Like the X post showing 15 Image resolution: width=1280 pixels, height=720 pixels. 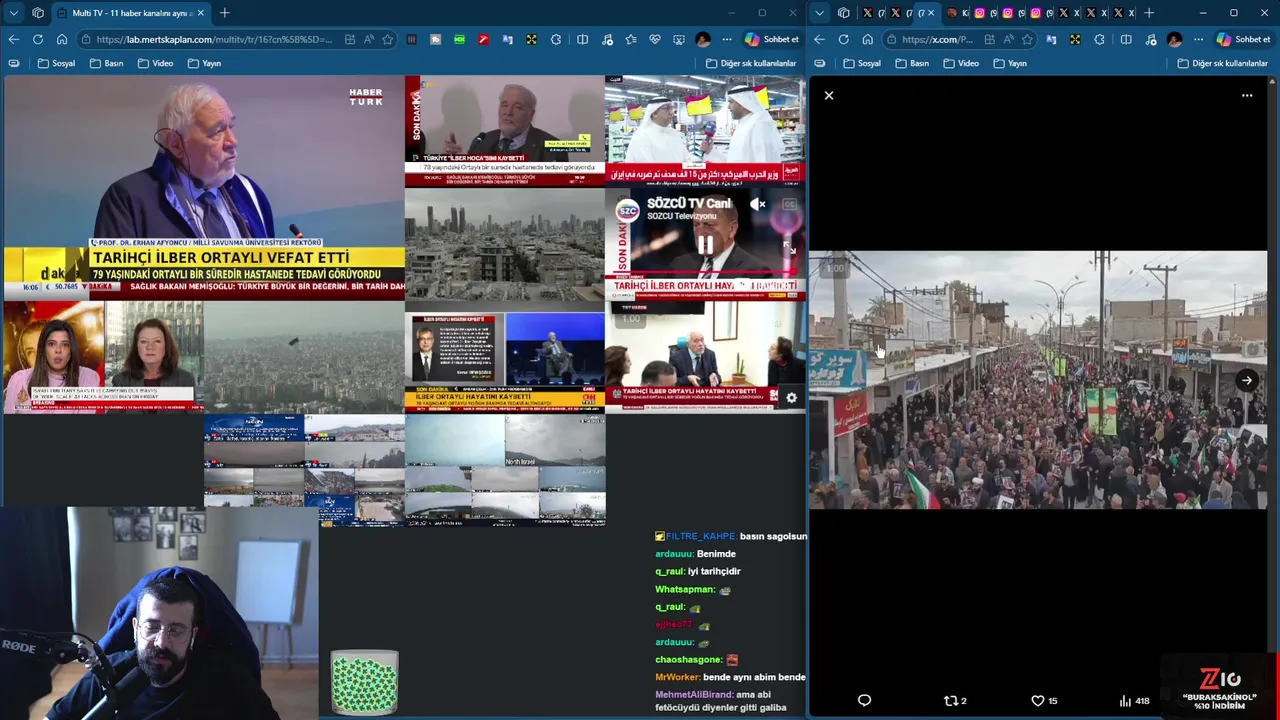point(1044,700)
